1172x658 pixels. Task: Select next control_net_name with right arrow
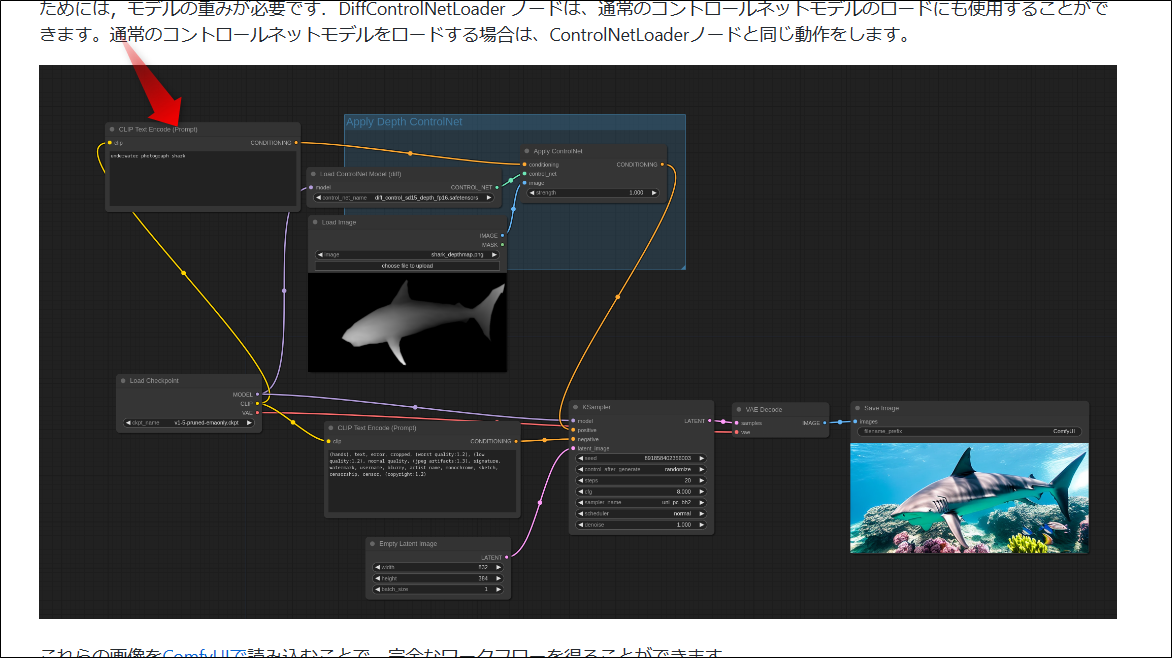click(x=490, y=198)
